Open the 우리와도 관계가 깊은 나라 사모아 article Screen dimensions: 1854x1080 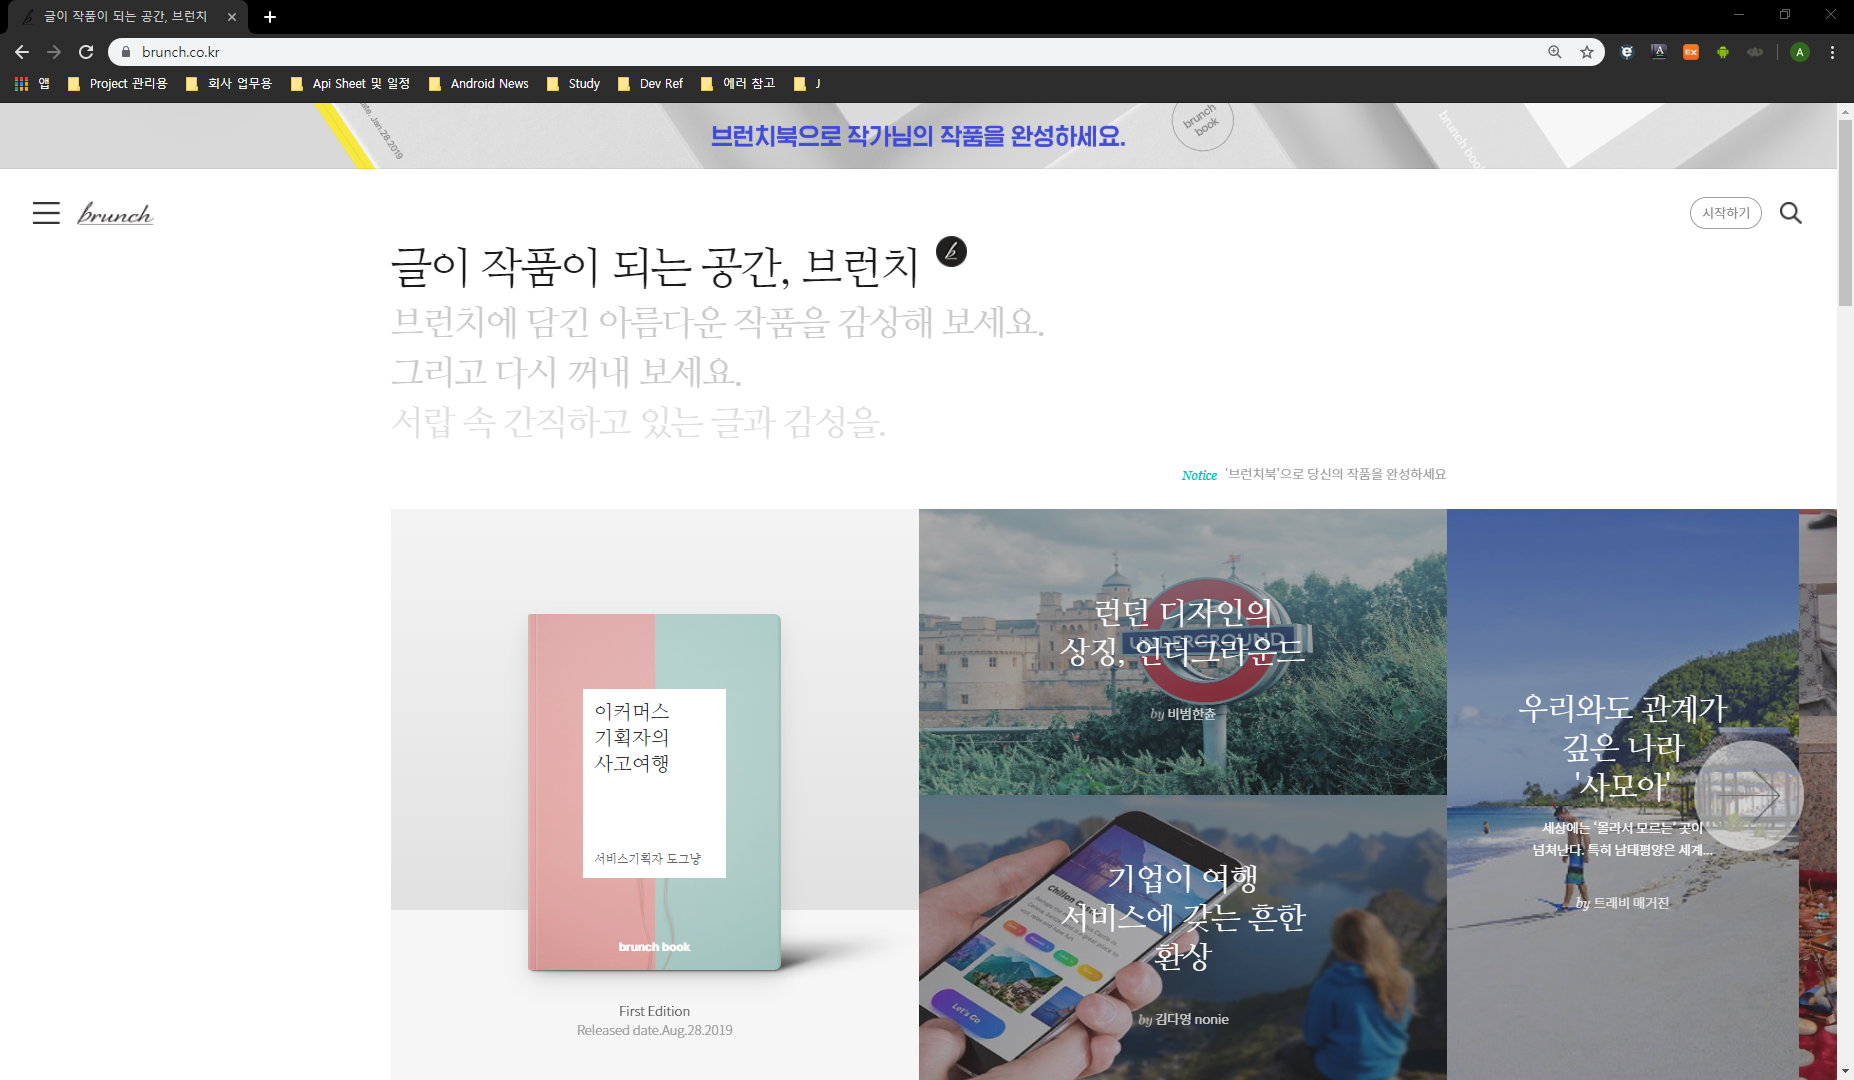pyautogui.click(x=1622, y=794)
